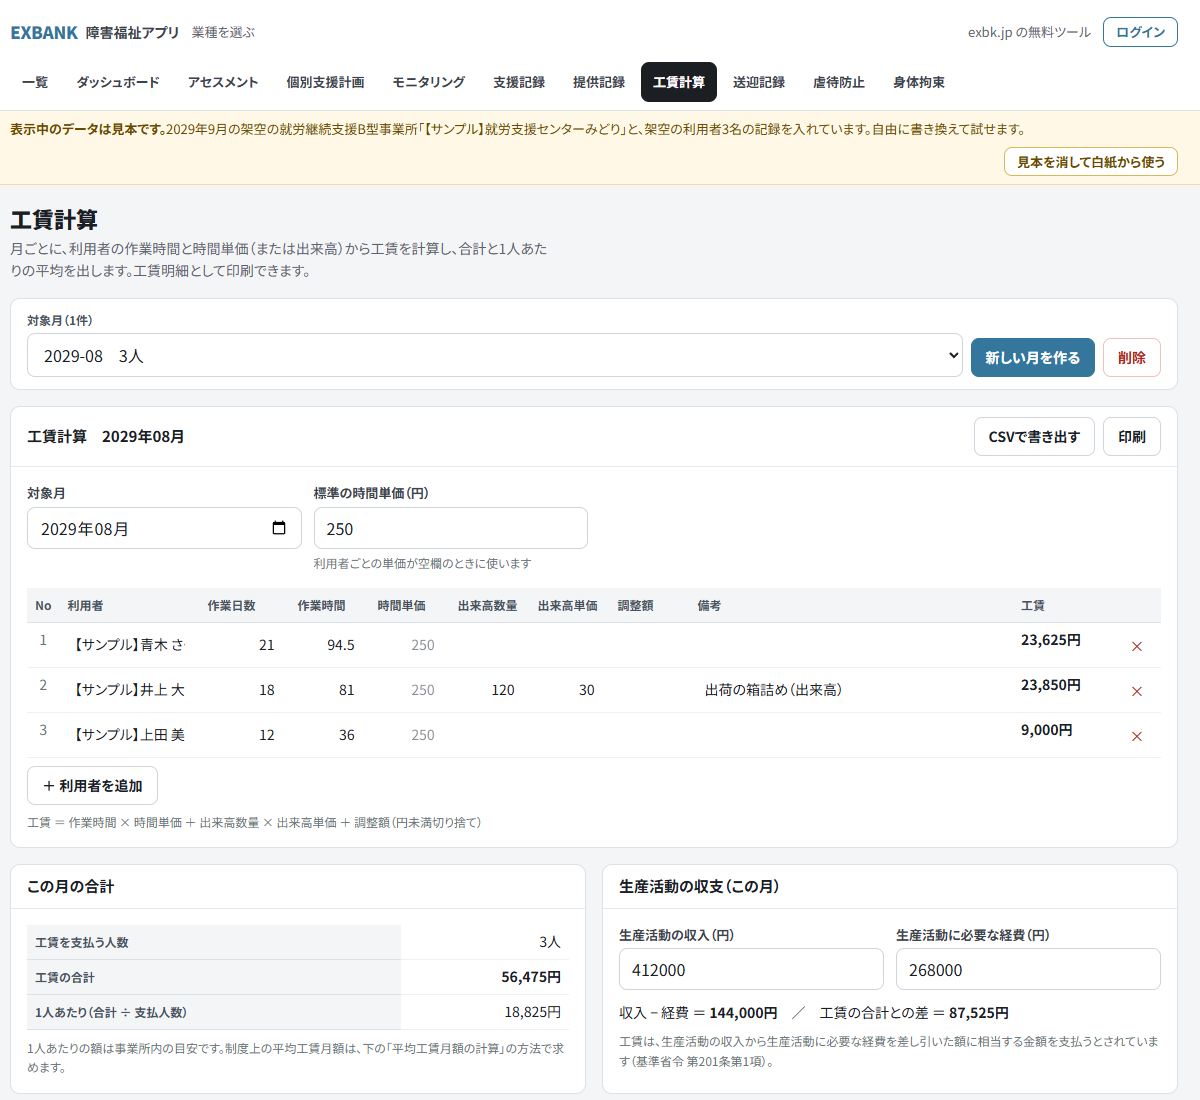The width and height of the screenshot is (1200, 1100).
Task: Delete the 上田 row with its X icon
Action: click(x=1136, y=736)
